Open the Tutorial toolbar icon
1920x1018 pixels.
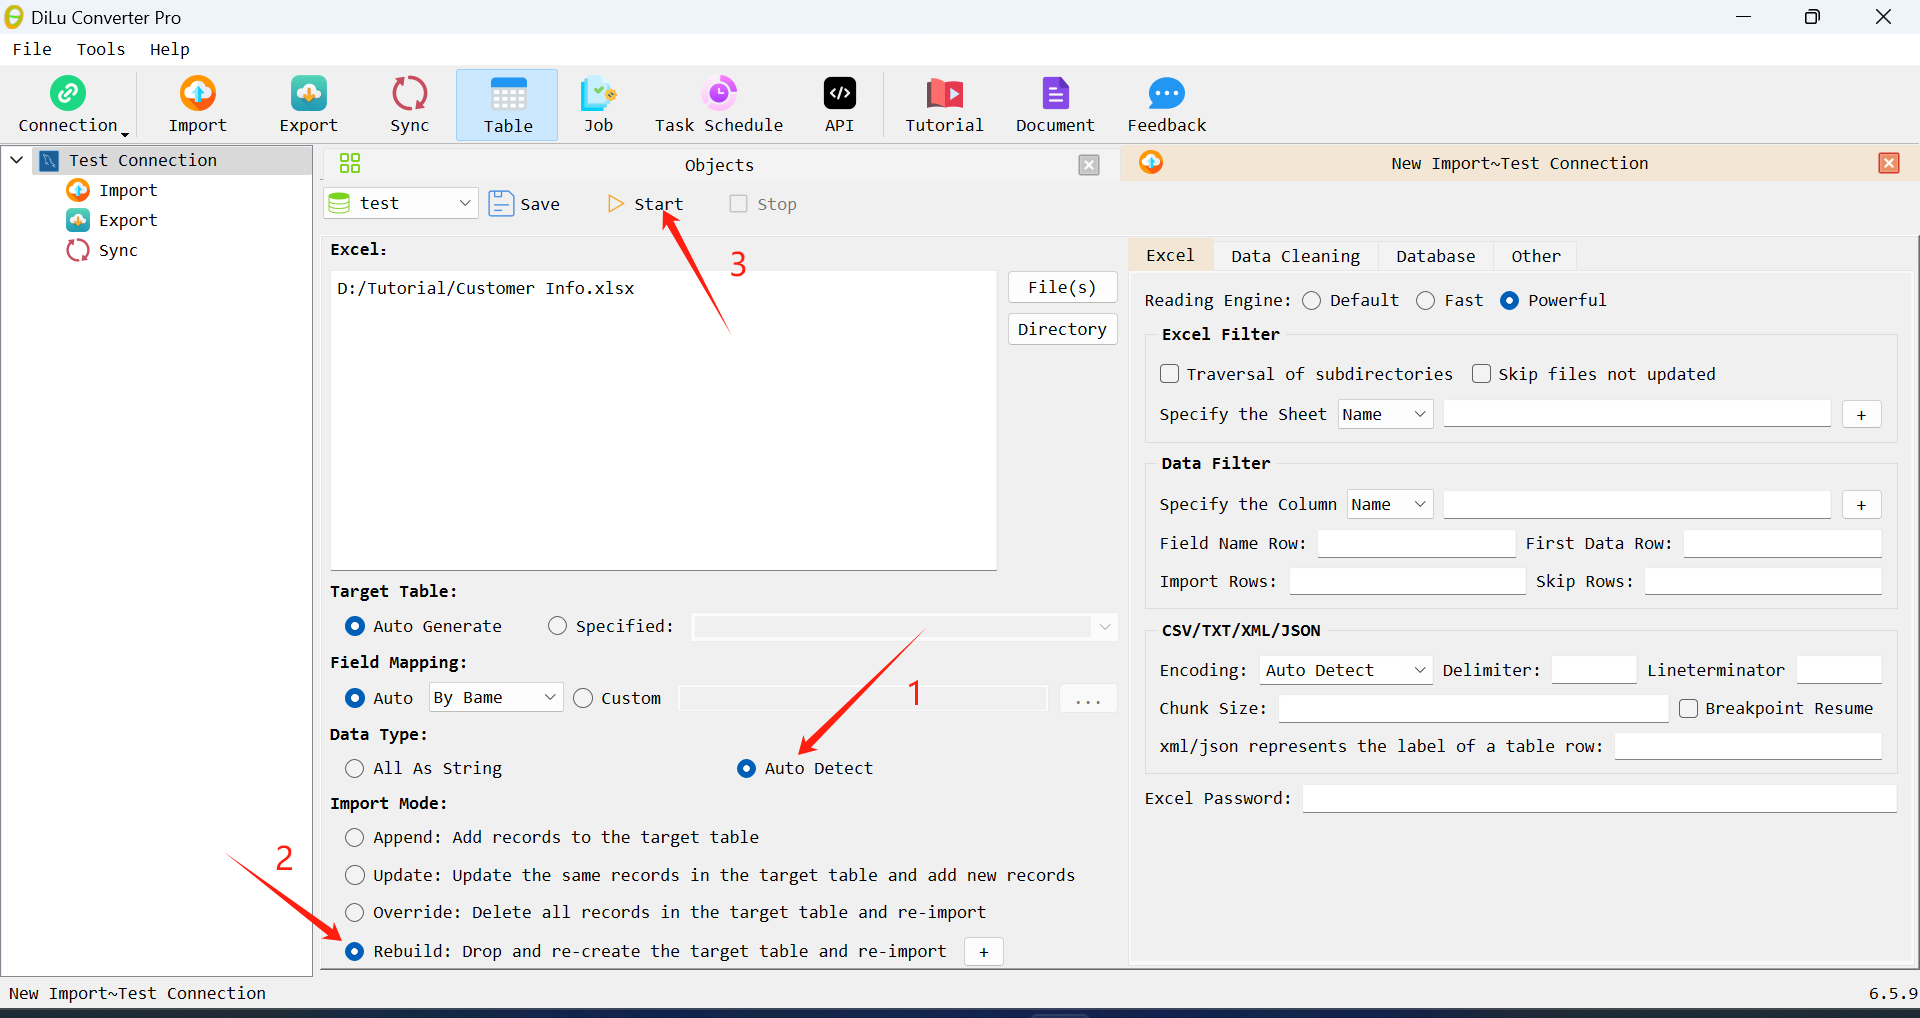(x=944, y=93)
